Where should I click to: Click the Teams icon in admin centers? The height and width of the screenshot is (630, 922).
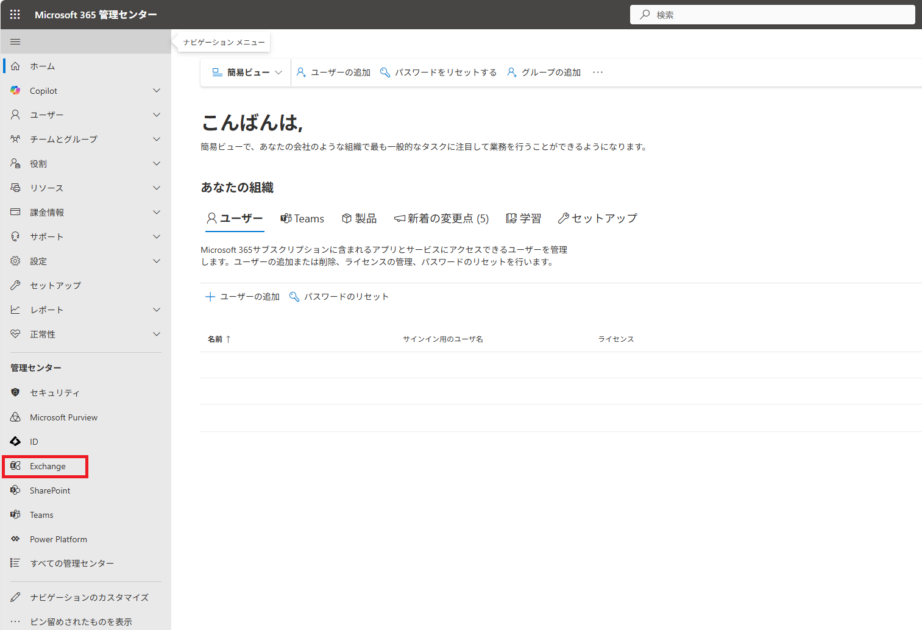15,515
